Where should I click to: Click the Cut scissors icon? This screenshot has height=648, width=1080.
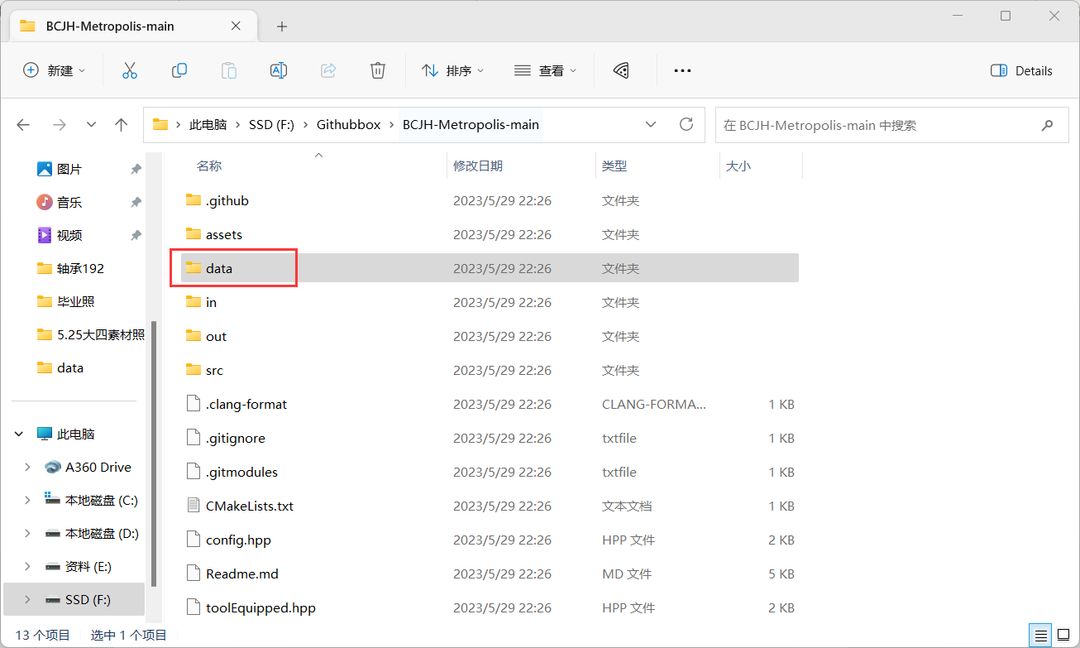pos(129,70)
